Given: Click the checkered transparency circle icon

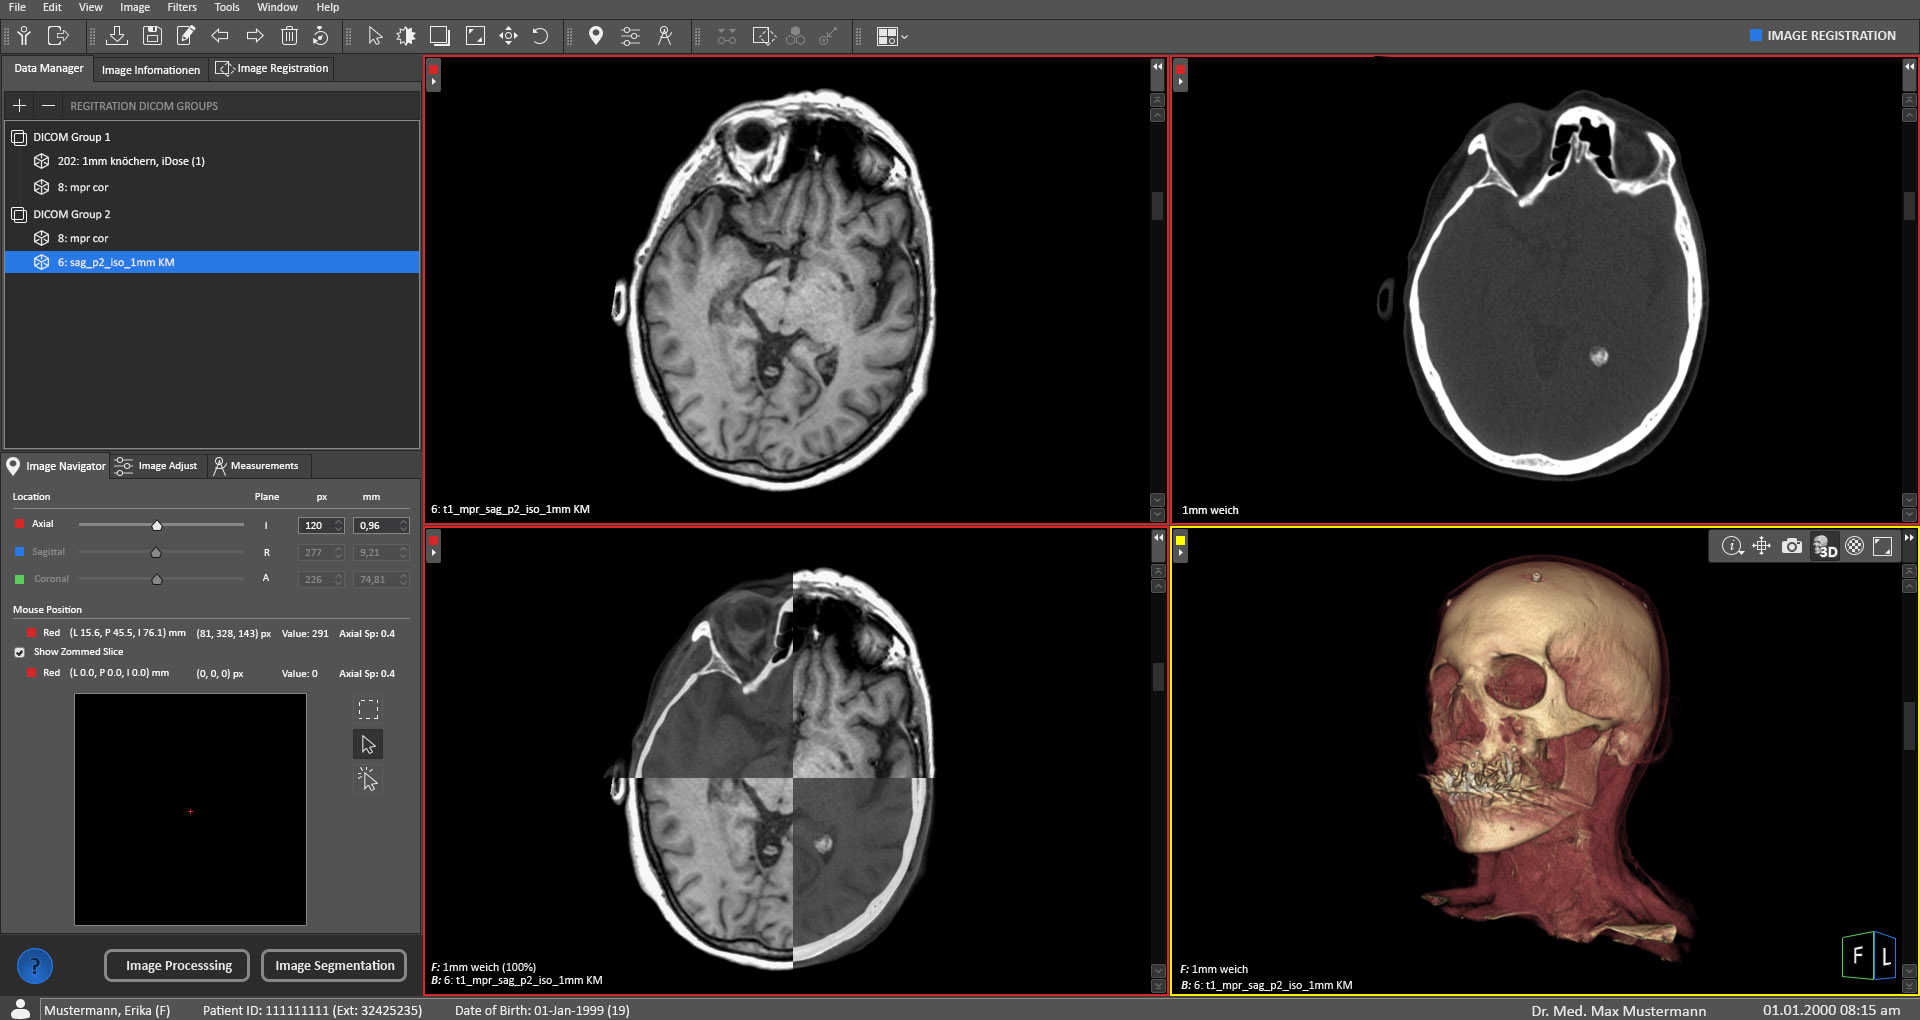Looking at the screenshot, I should (1855, 546).
